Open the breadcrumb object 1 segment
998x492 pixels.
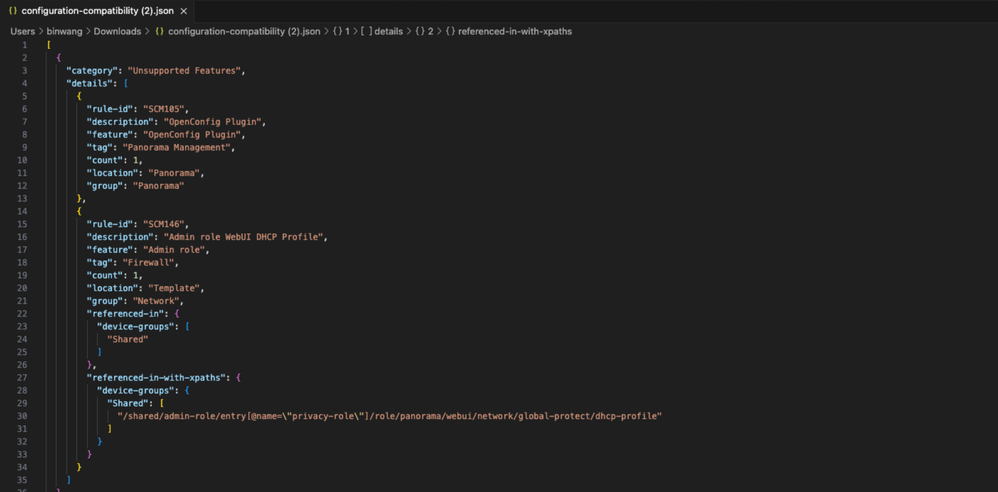[x=341, y=31]
